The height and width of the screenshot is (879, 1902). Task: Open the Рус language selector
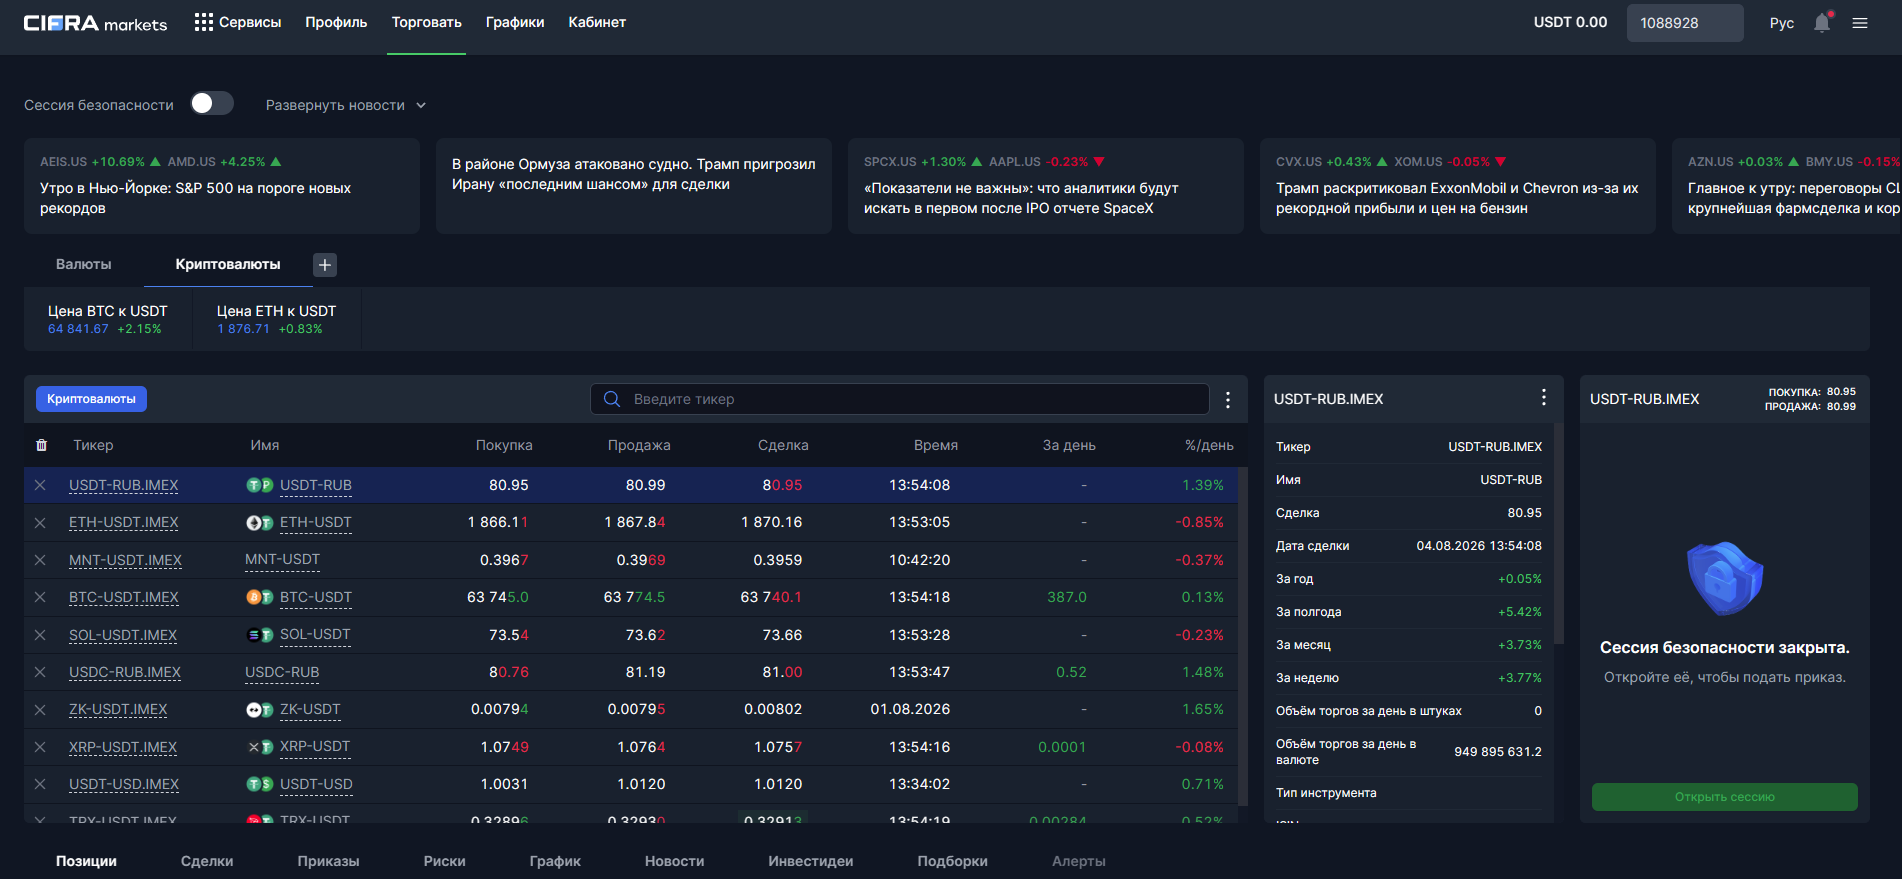click(1781, 23)
